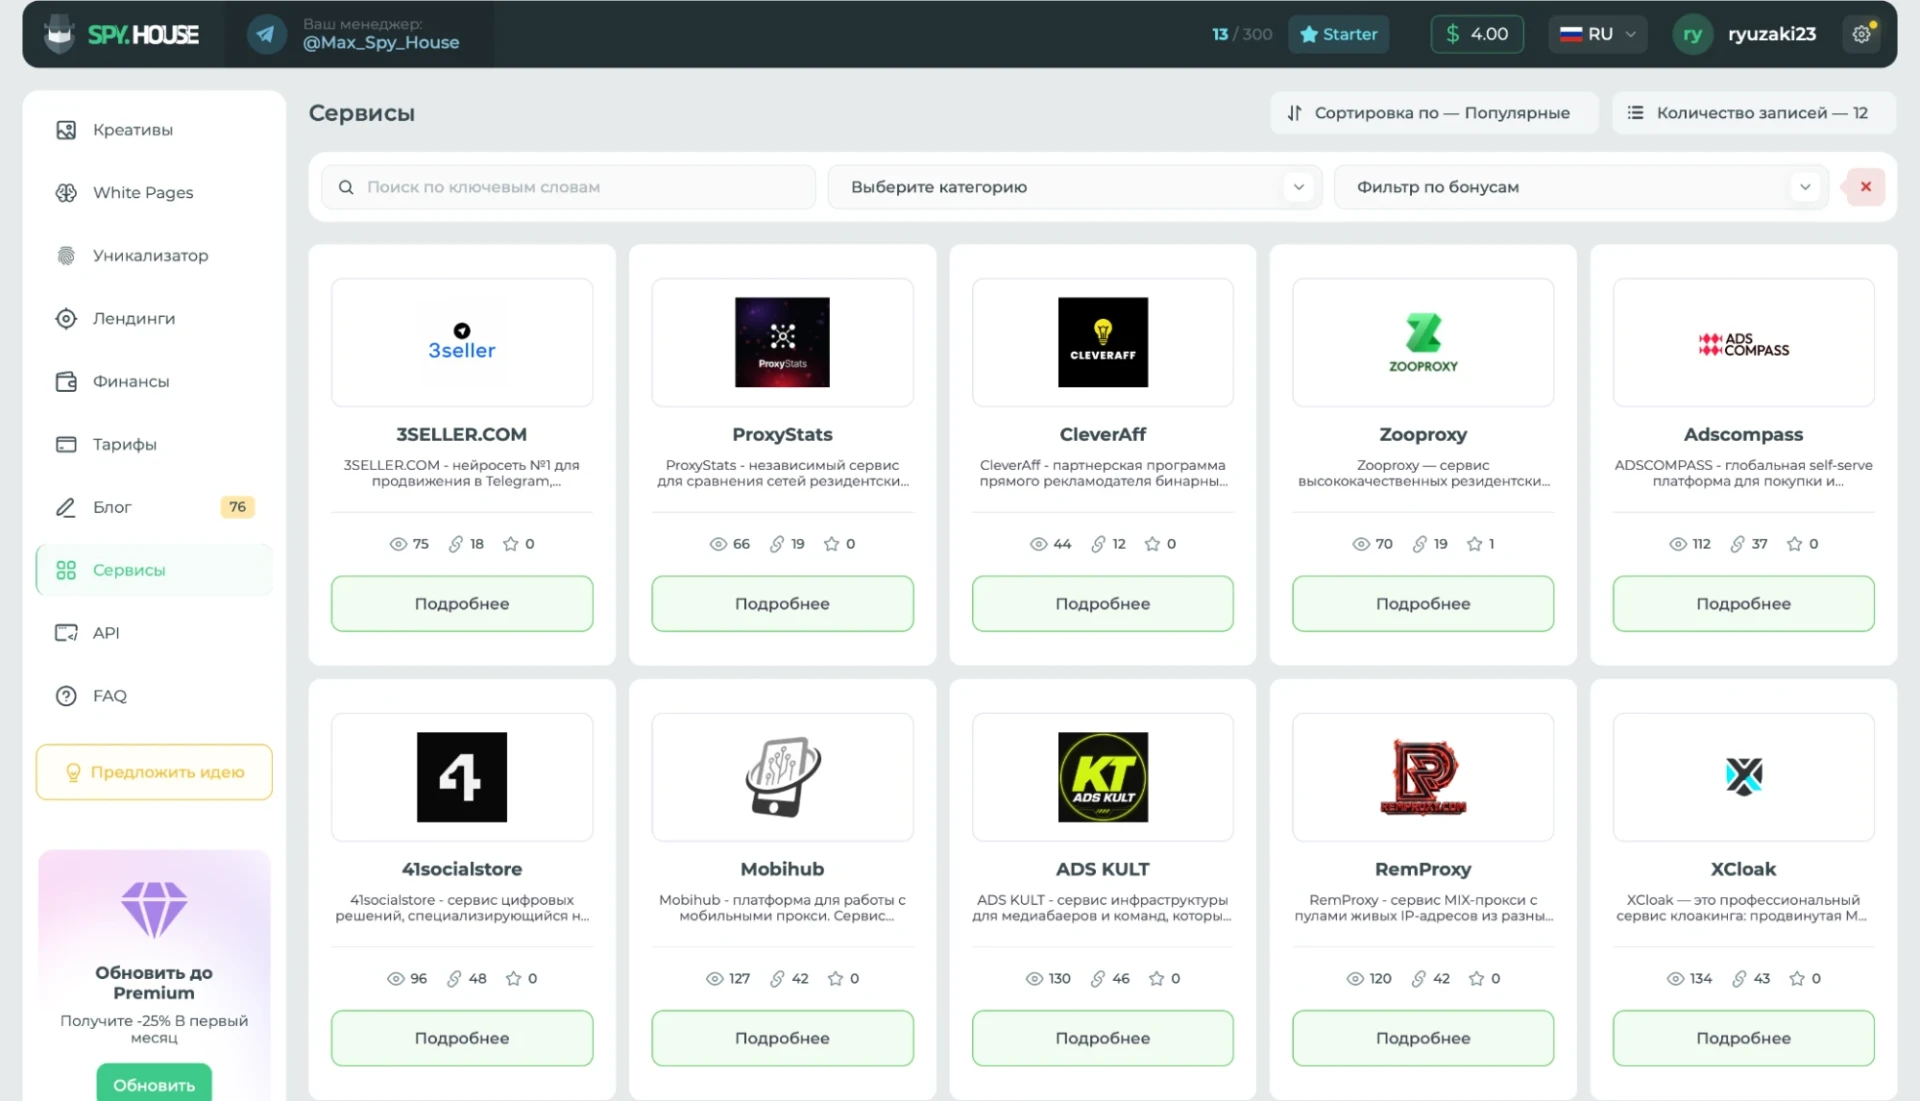Click the Mobihub card title
This screenshot has width=1920, height=1101.
(x=782, y=870)
